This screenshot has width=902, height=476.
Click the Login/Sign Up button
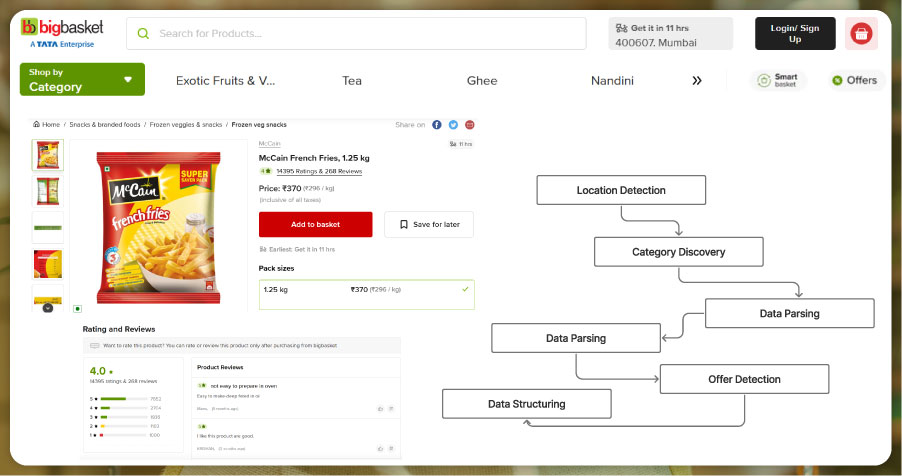[794, 34]
